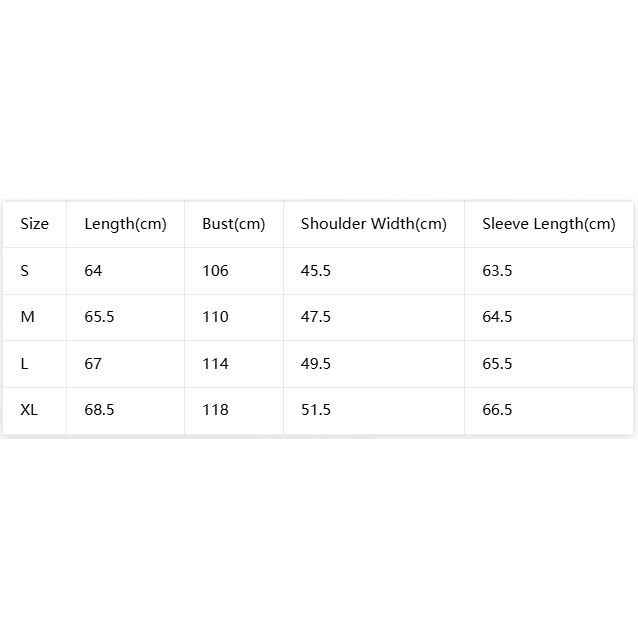Viewport: 638px width, 638px height.
Task: Select the length value 65.5
Action: [99, 317]
